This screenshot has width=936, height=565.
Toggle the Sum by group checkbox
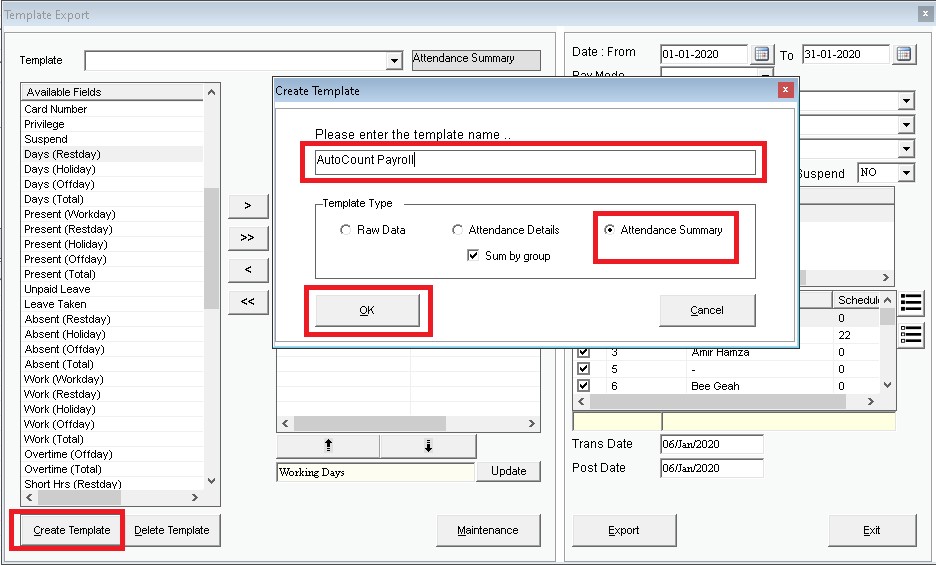[x=474, y=256]
